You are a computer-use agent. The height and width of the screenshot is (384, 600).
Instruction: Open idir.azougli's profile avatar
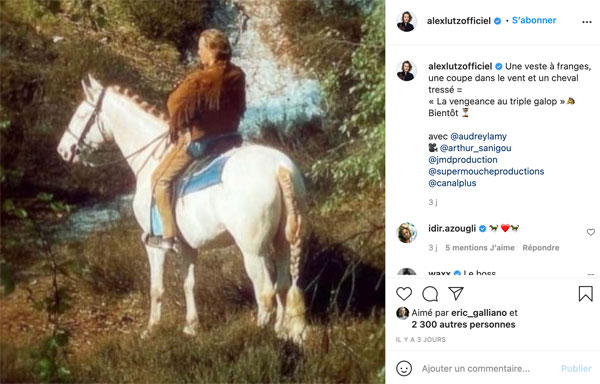pyautogui.click(x=406, y=233)
